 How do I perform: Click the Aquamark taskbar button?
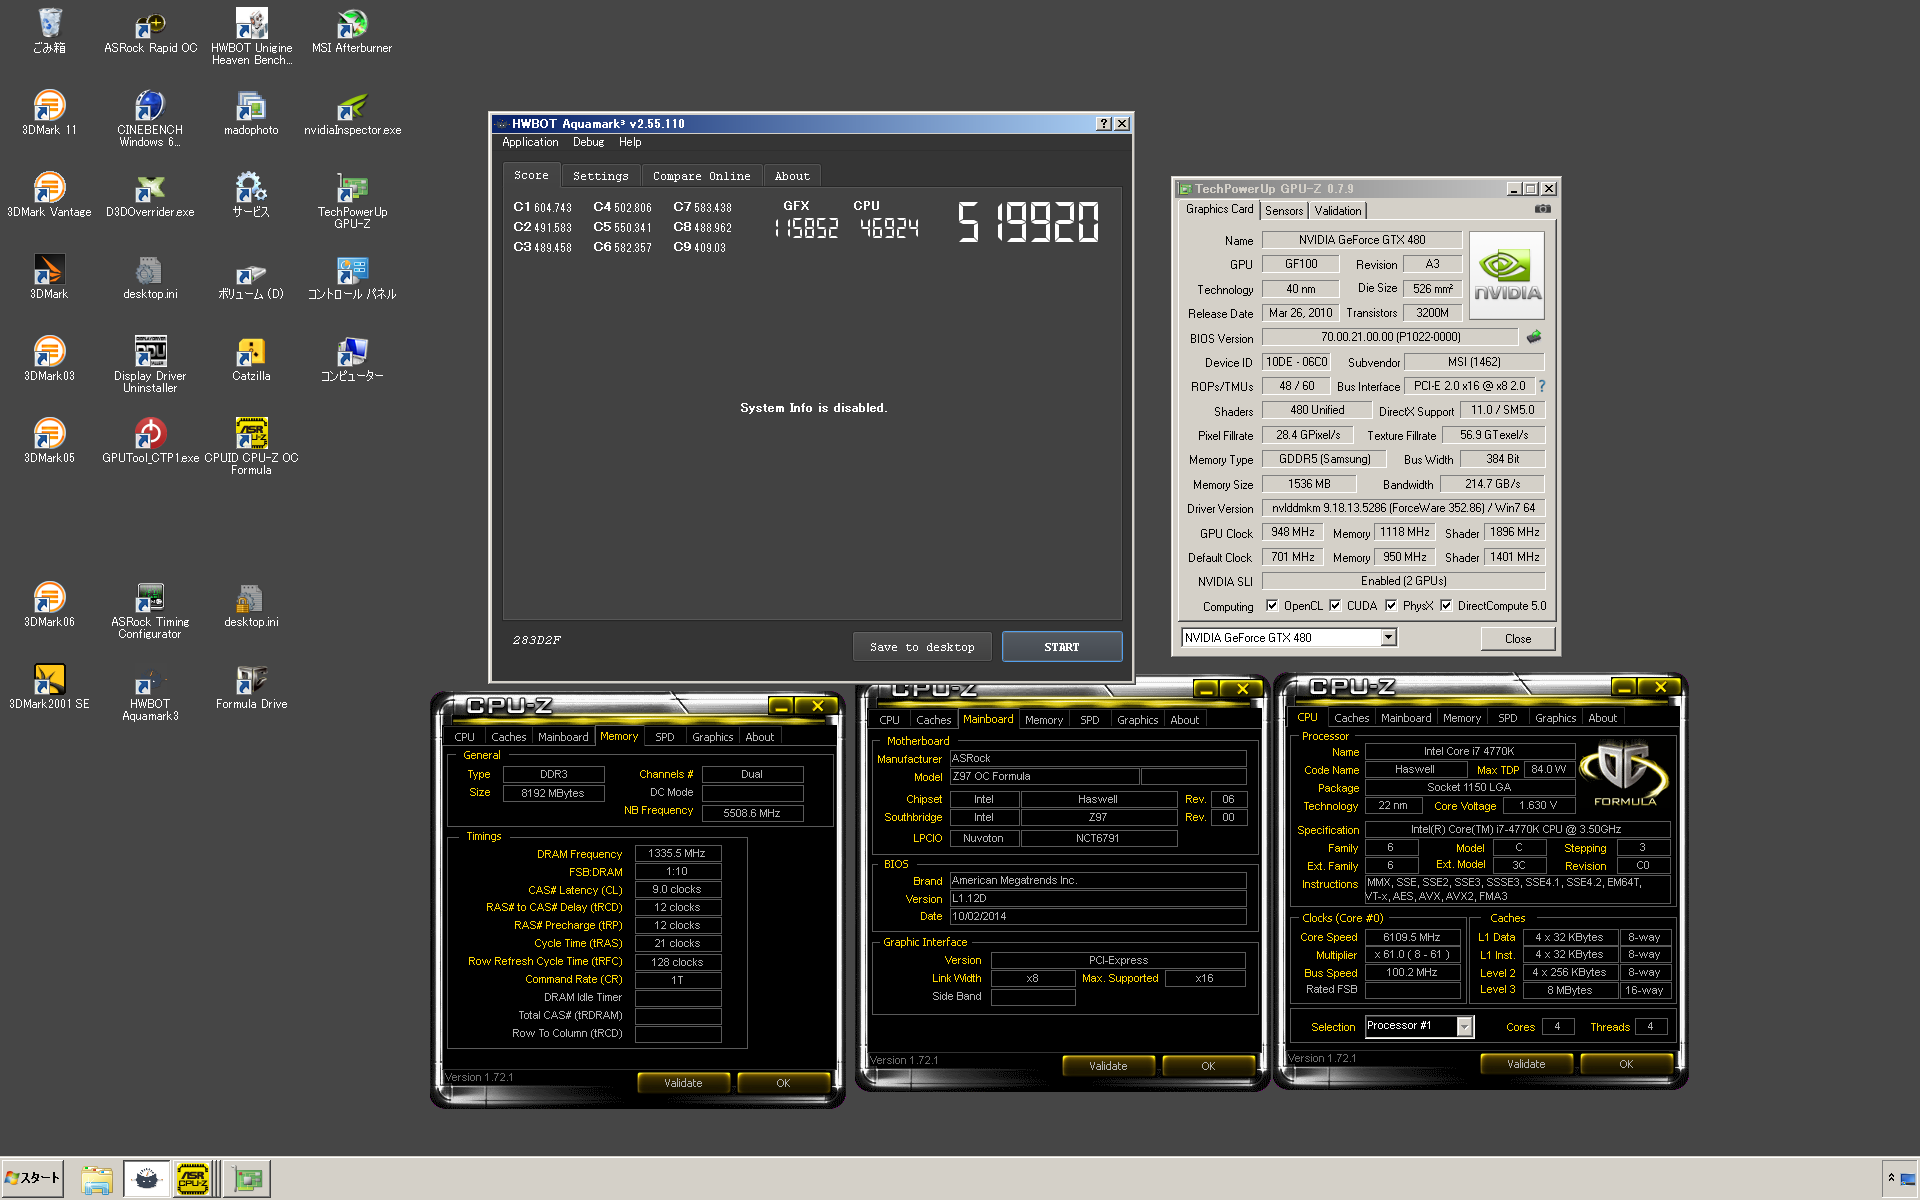tap(146, 1179)
